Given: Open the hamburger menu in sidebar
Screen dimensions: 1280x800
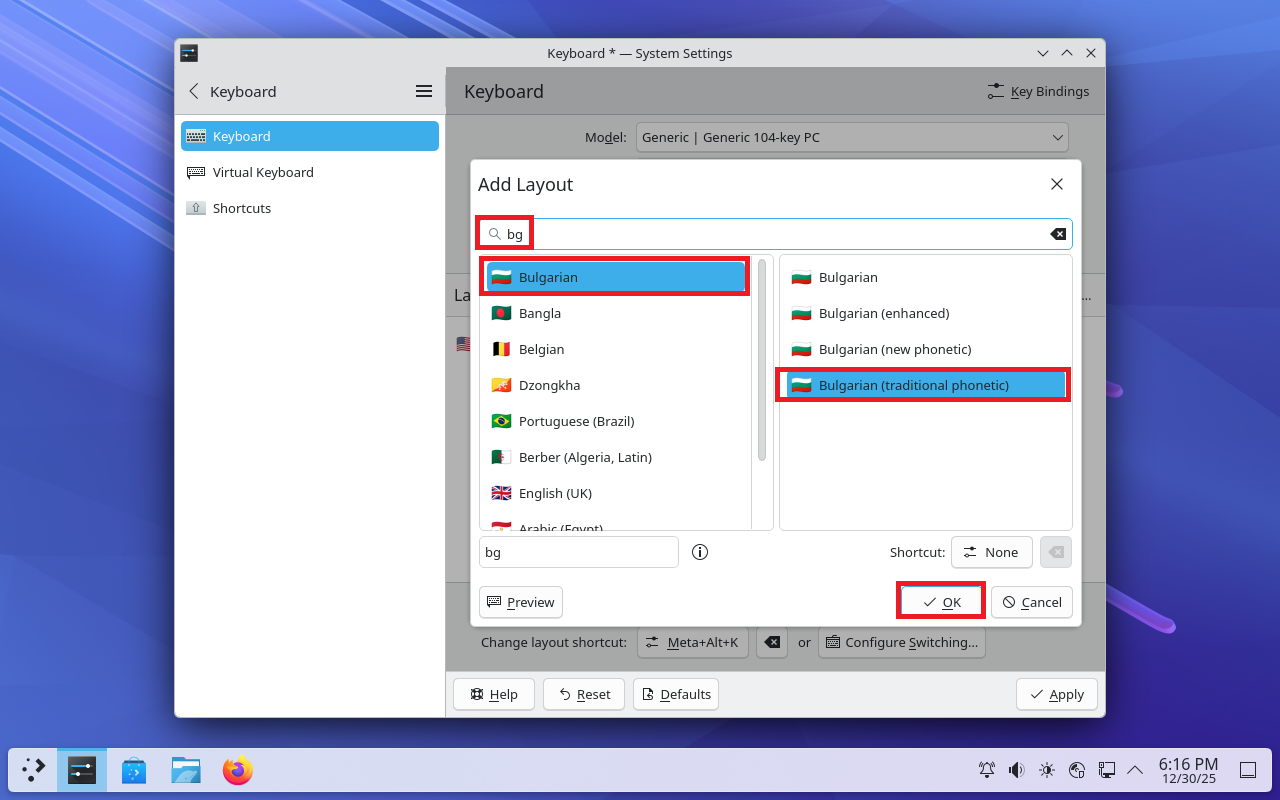Looking at the screenshot, I should coord(424,91).
